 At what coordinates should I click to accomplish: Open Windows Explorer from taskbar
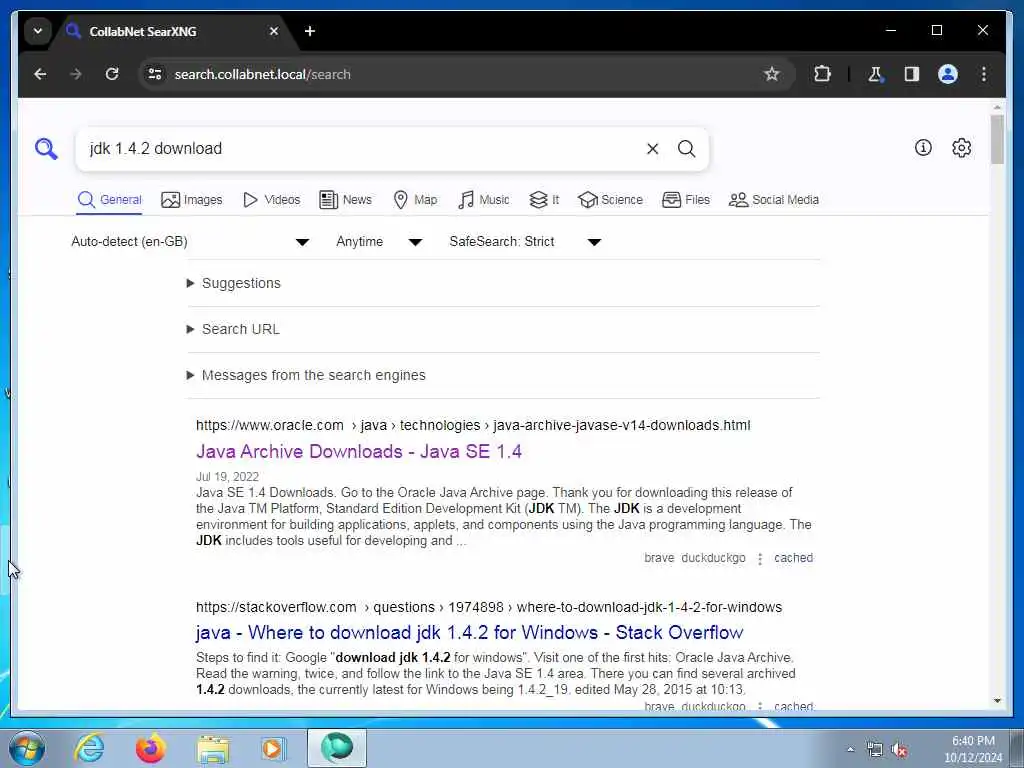[x=213, y=748]
